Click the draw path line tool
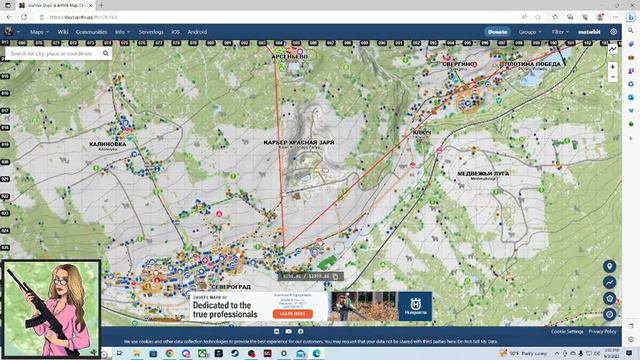The image size is (640, 360). (x=609, y=282)
